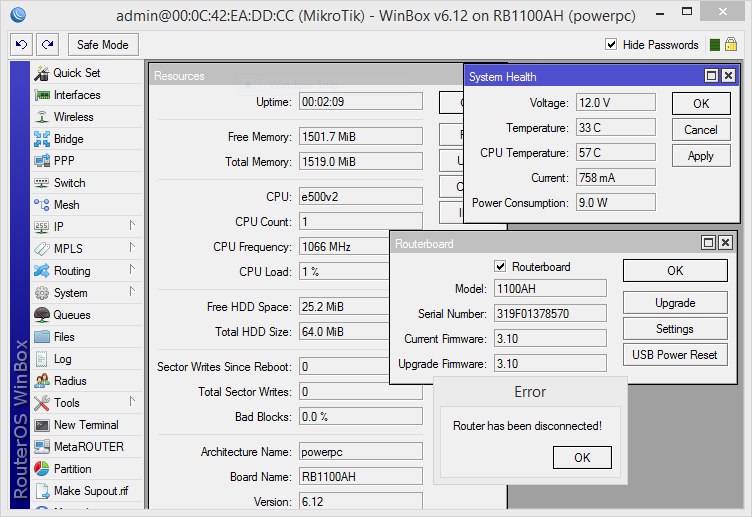This screenshot has width=752, height=517.
Task: Expand the Tools submenu arrow
Action: click(x=132, y=402)
